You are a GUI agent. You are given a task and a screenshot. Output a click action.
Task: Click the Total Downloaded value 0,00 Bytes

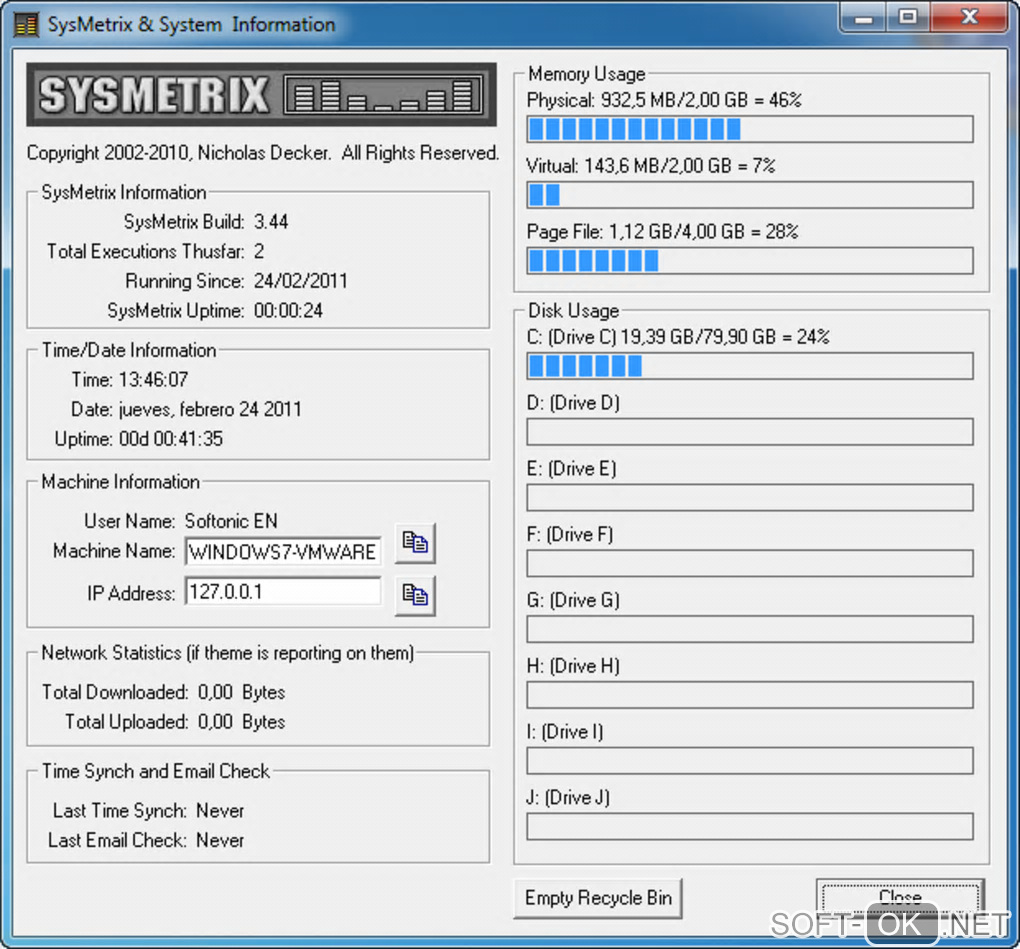click(x=241, y=692)
